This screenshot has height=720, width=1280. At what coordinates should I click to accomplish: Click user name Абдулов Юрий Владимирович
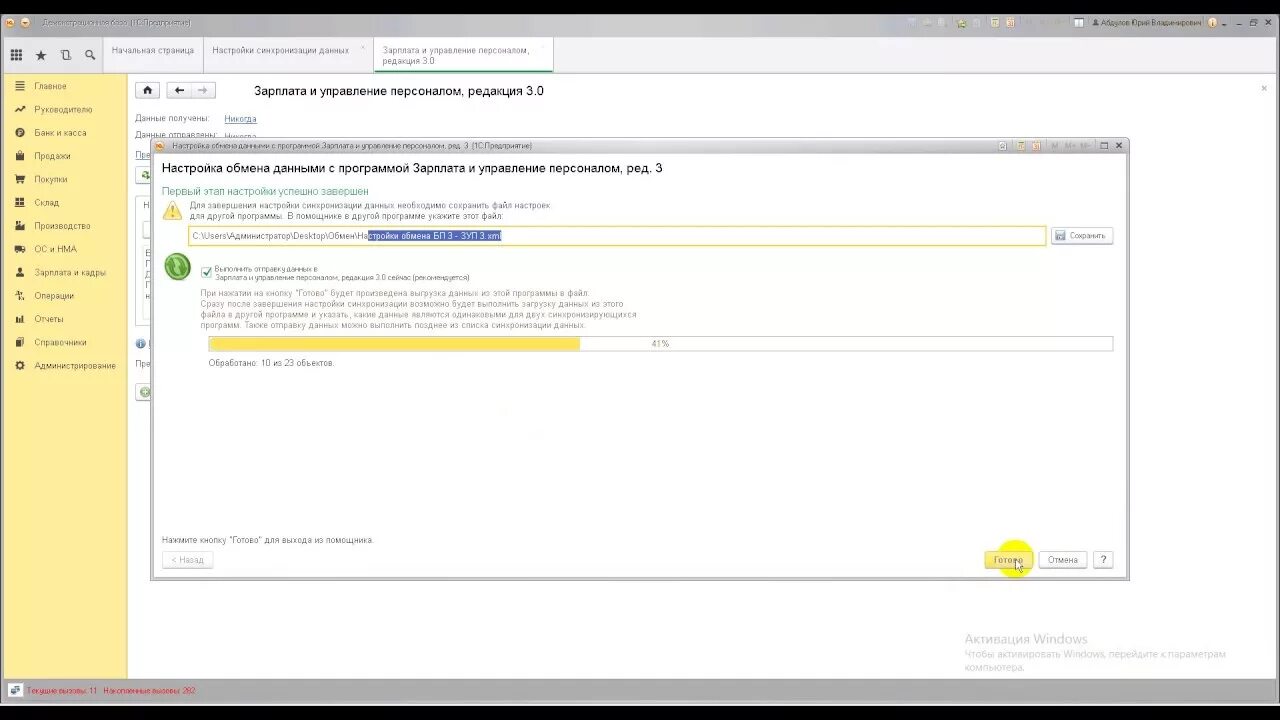click(1147, 22)
